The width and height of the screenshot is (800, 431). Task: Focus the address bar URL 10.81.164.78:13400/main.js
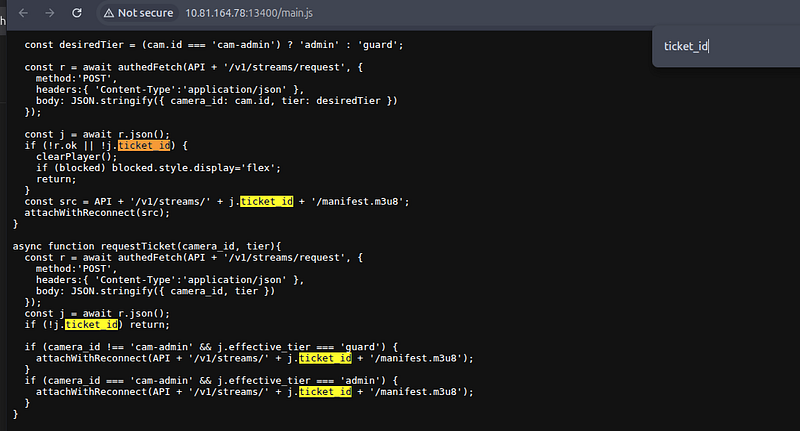click(x=249, y=13)
